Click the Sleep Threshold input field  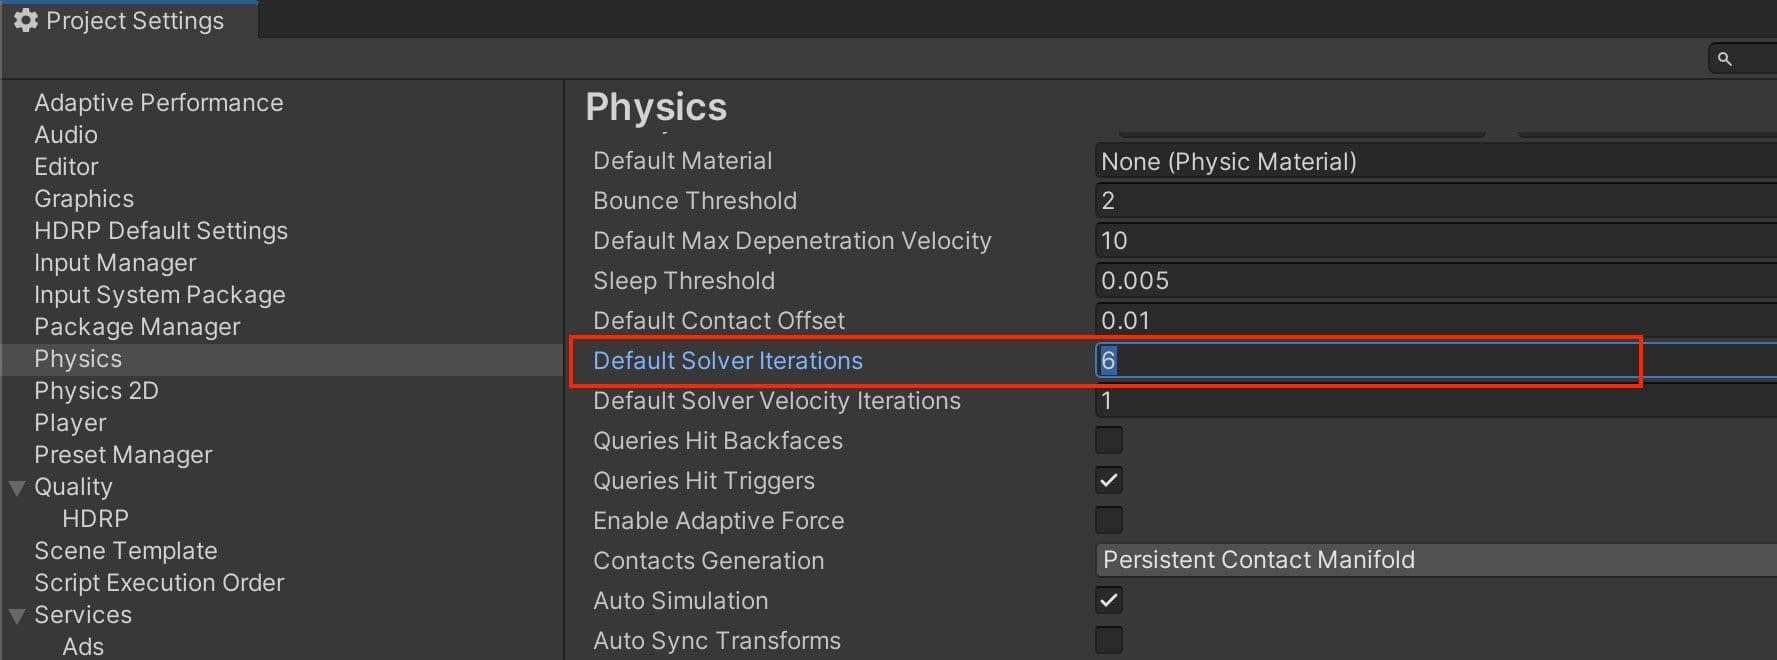click(1430, 281)
